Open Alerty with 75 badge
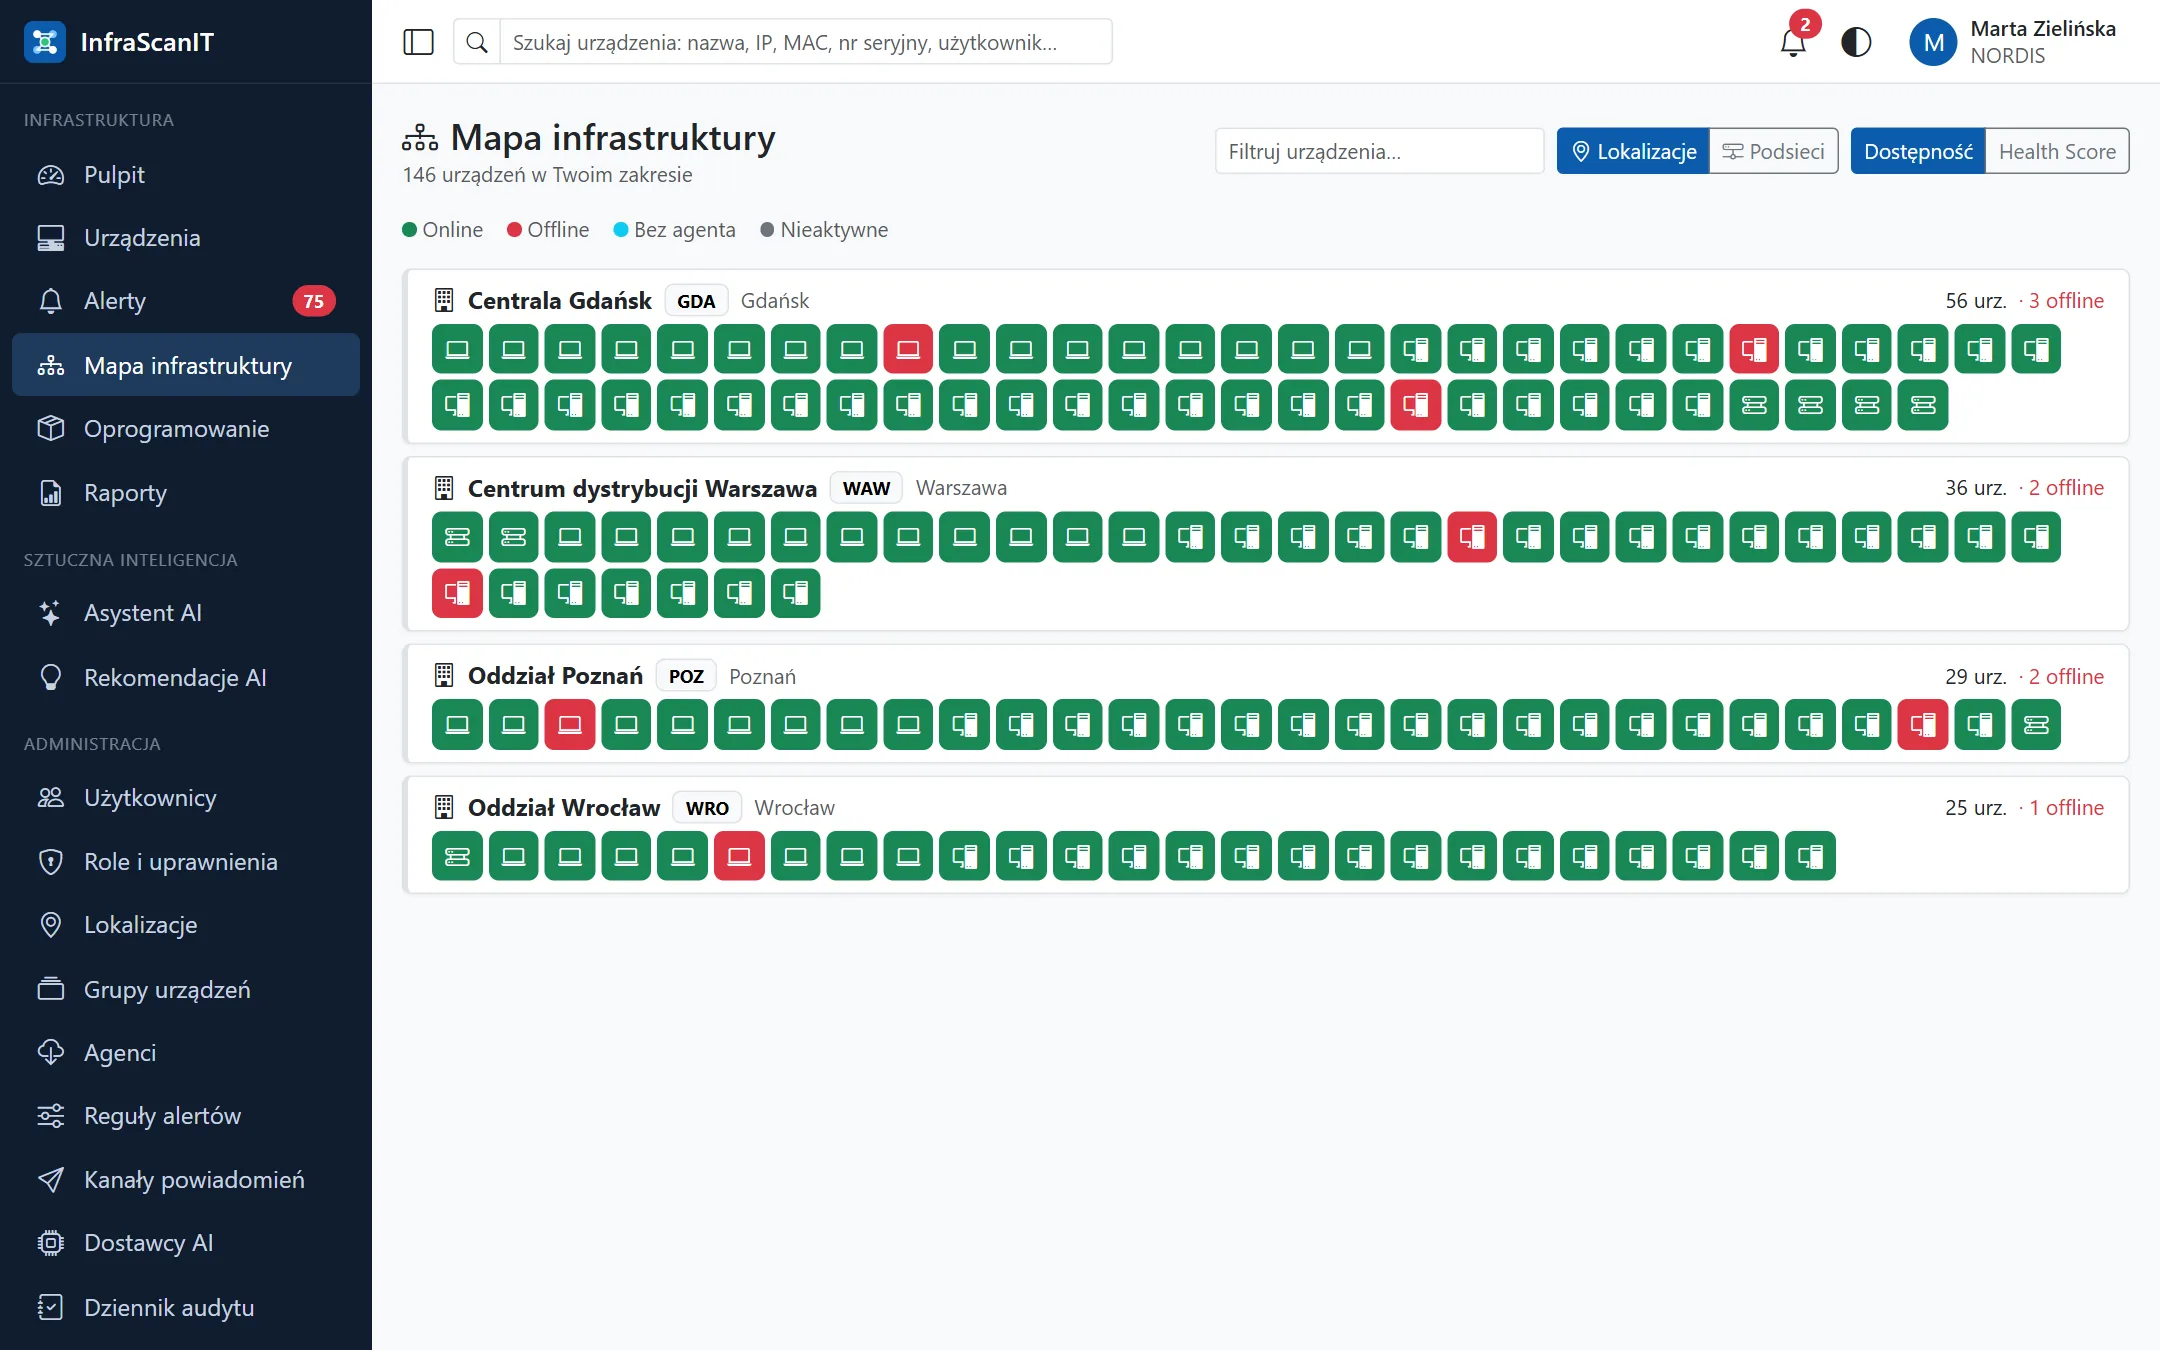 [x=186, y=301]
